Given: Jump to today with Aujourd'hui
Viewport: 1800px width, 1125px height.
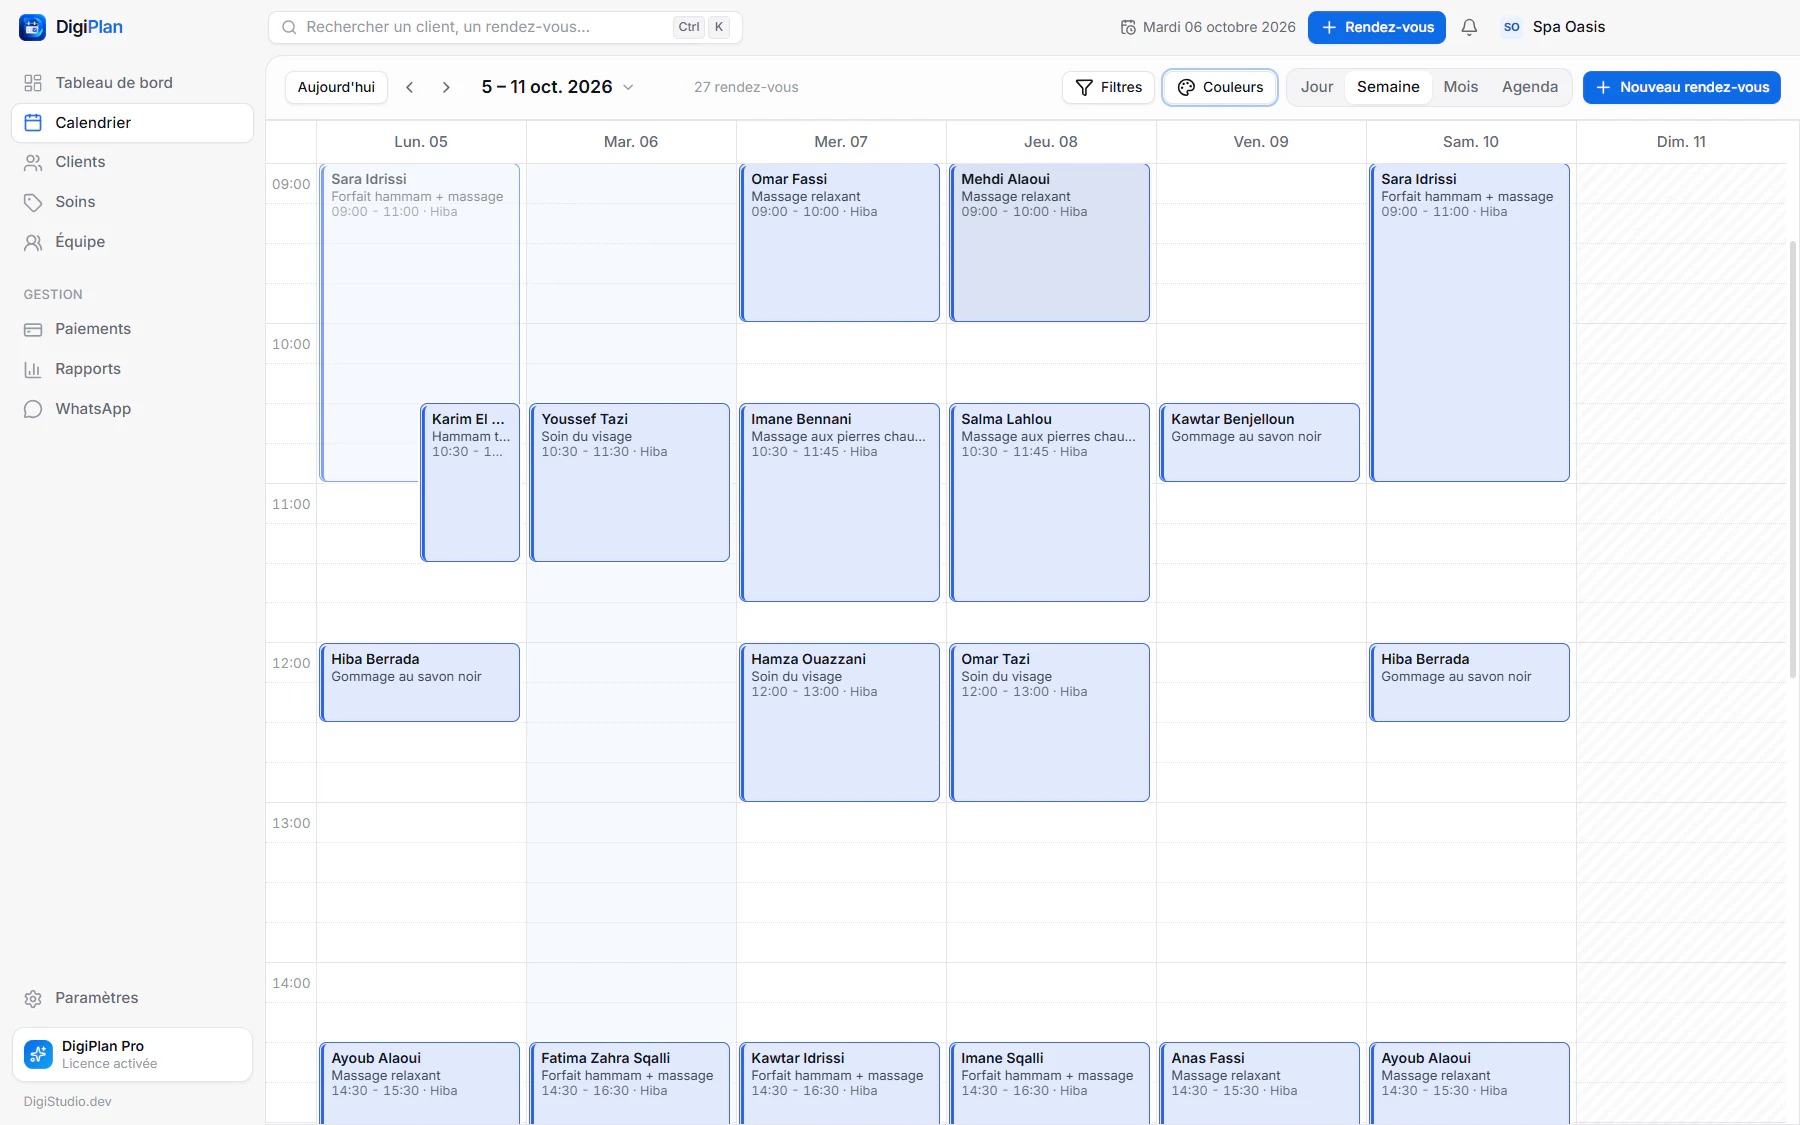Looking at the screenshot, I should (336, 87).
